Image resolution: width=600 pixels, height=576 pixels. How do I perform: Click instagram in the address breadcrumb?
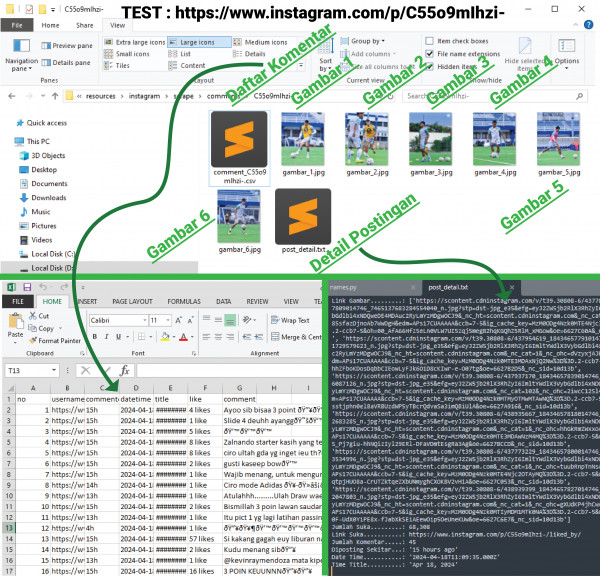coord(144,96)
